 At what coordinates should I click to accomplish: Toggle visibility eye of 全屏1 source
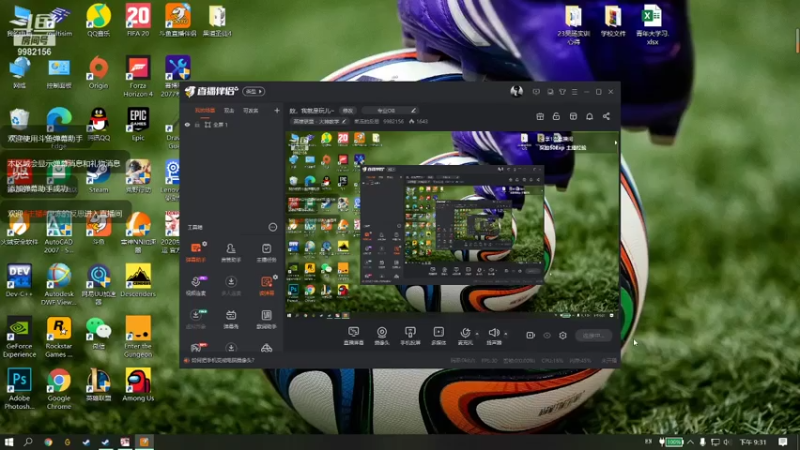[x=187, y=124]
